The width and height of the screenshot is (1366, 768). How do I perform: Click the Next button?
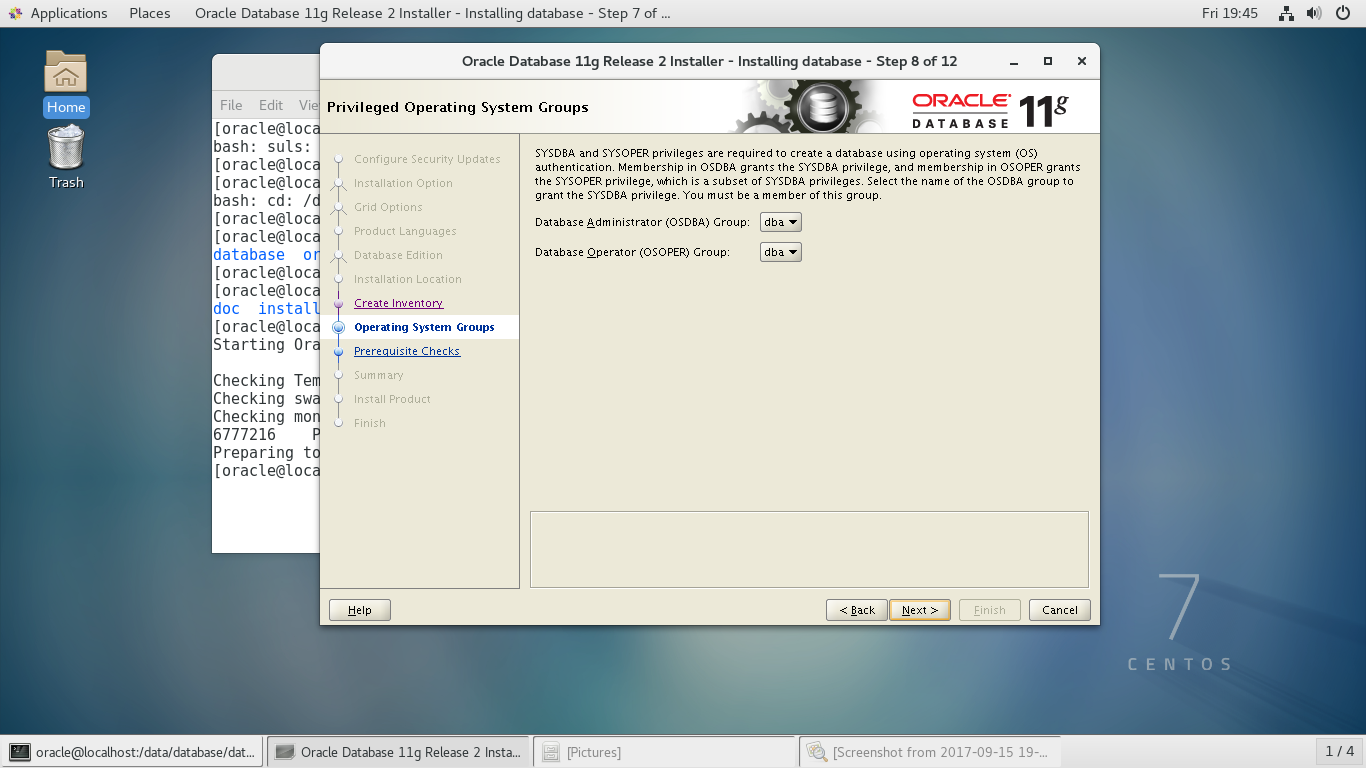(920, 610)
